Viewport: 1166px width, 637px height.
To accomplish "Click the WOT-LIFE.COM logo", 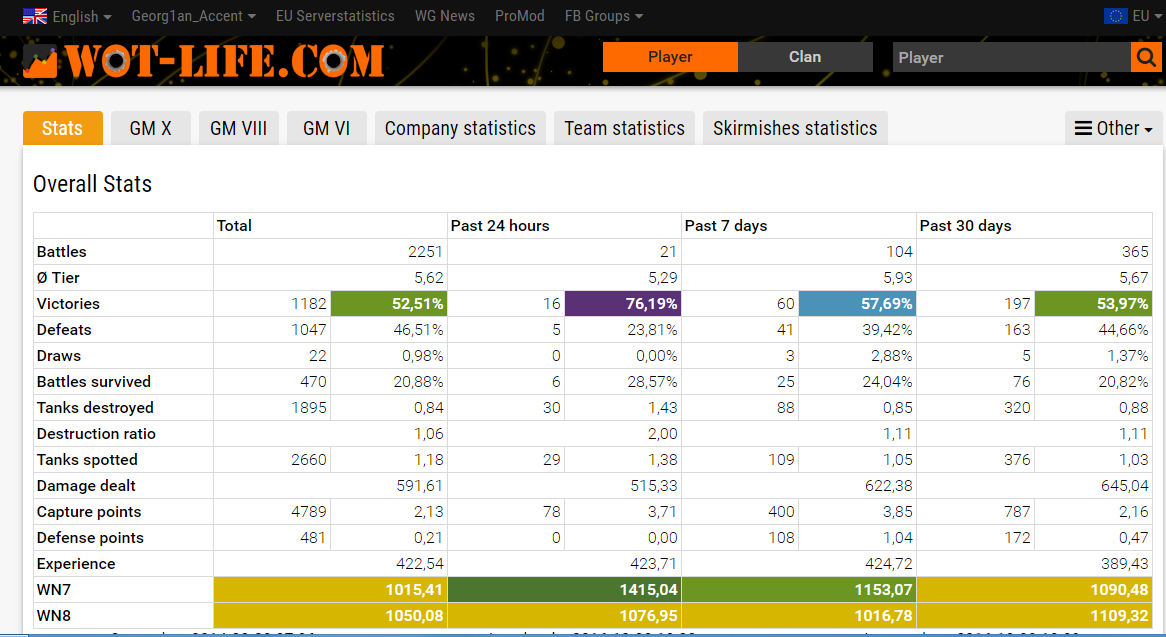I will (x=203, y=61).
